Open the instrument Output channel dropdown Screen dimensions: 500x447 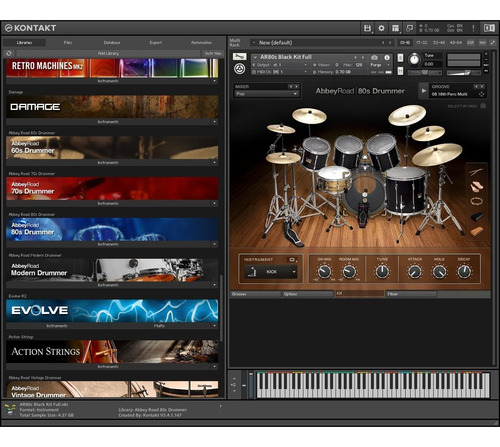[279, 65]
